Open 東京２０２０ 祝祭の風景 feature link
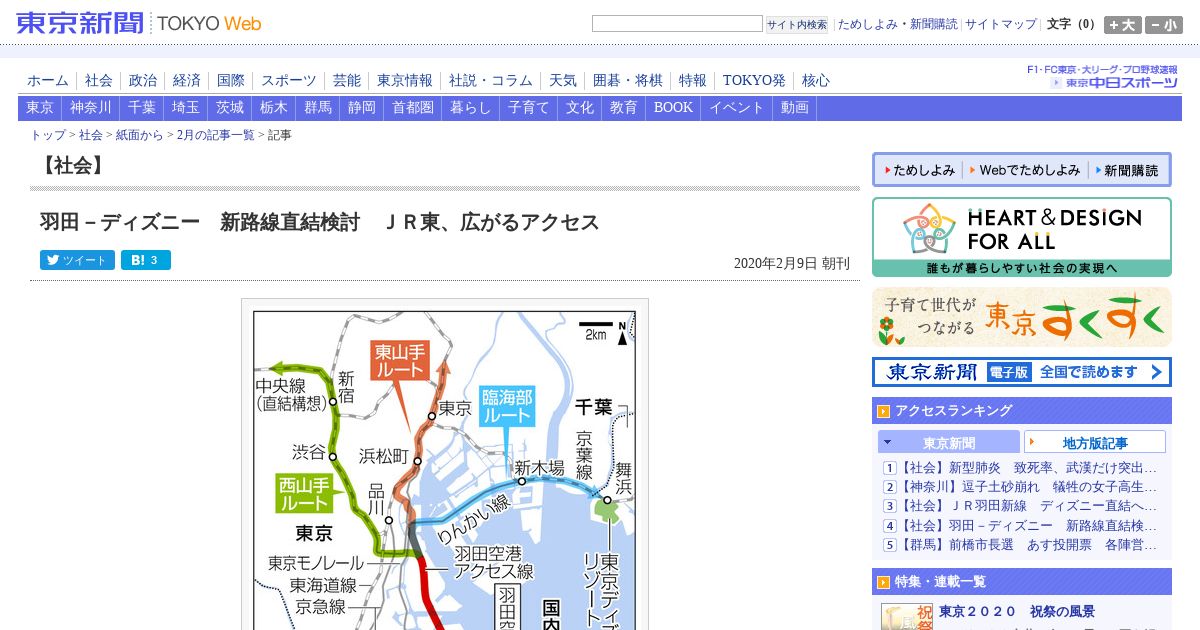Screen dimensions: 1200x630 1017,612
